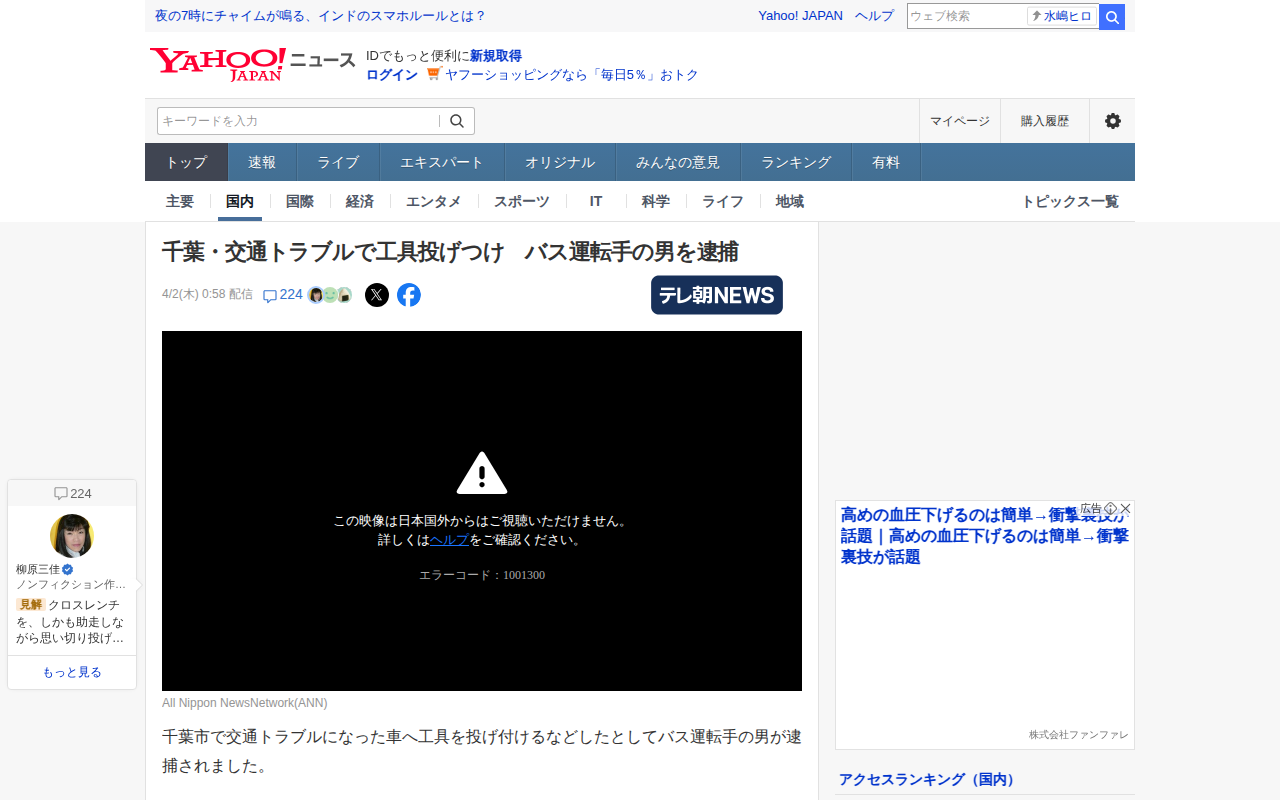1280x800 pixels.
Task: Click the 見解 comment excerpt text
Action: pos(70,621)
